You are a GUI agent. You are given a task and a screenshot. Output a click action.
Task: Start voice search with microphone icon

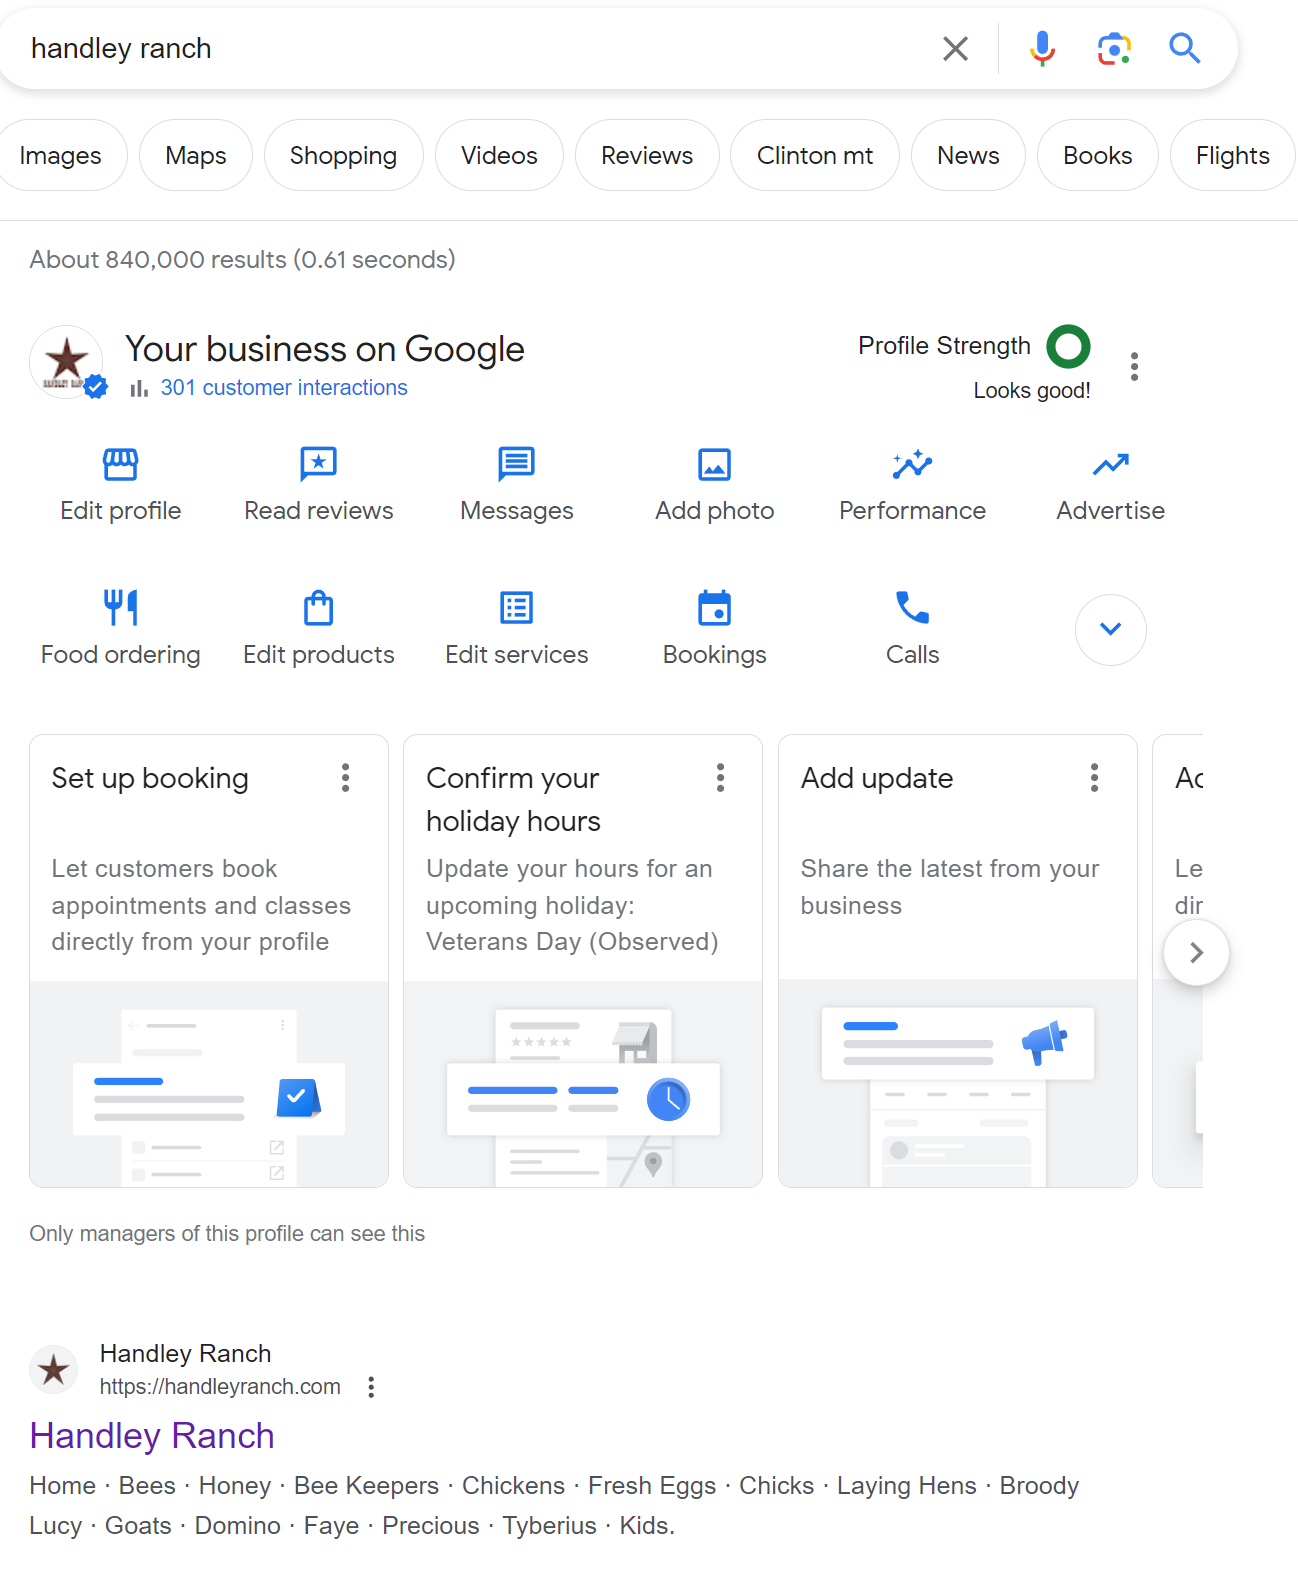point(1043,48)
